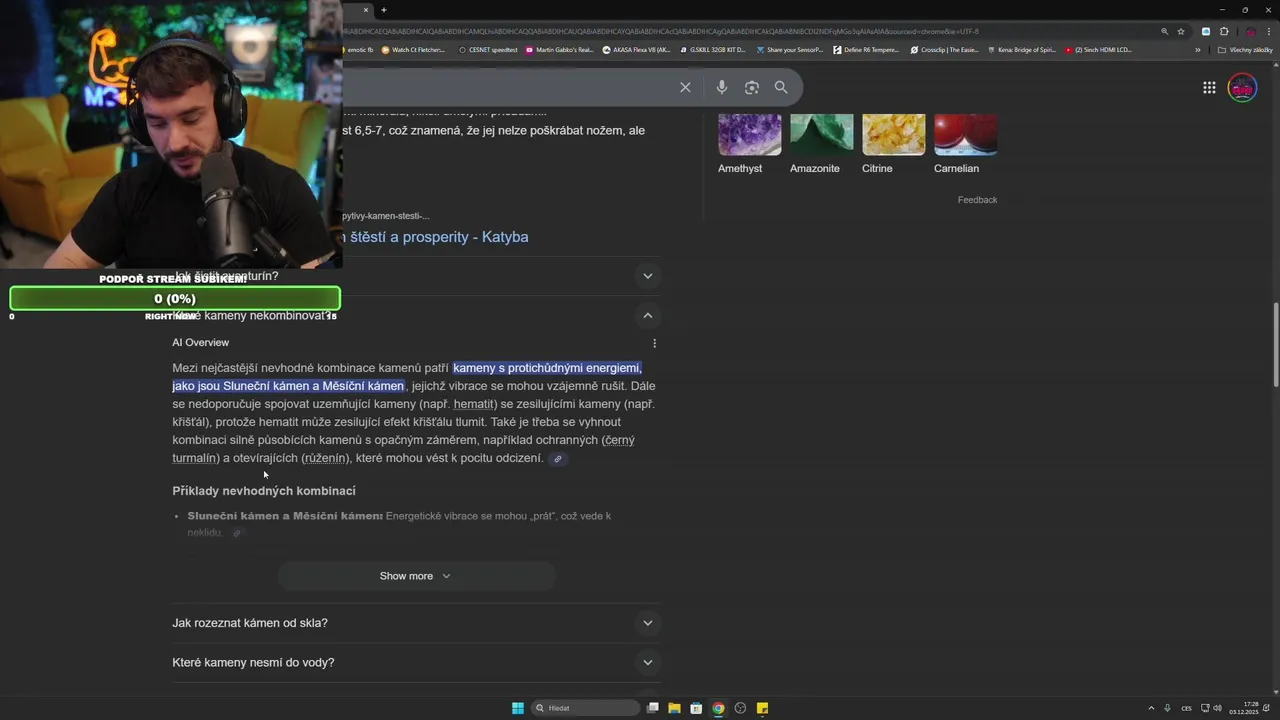
Task: Open 'Sinch HDMI LCD' bookmark
Action: pyautogui.click(x=1099, y=50)
